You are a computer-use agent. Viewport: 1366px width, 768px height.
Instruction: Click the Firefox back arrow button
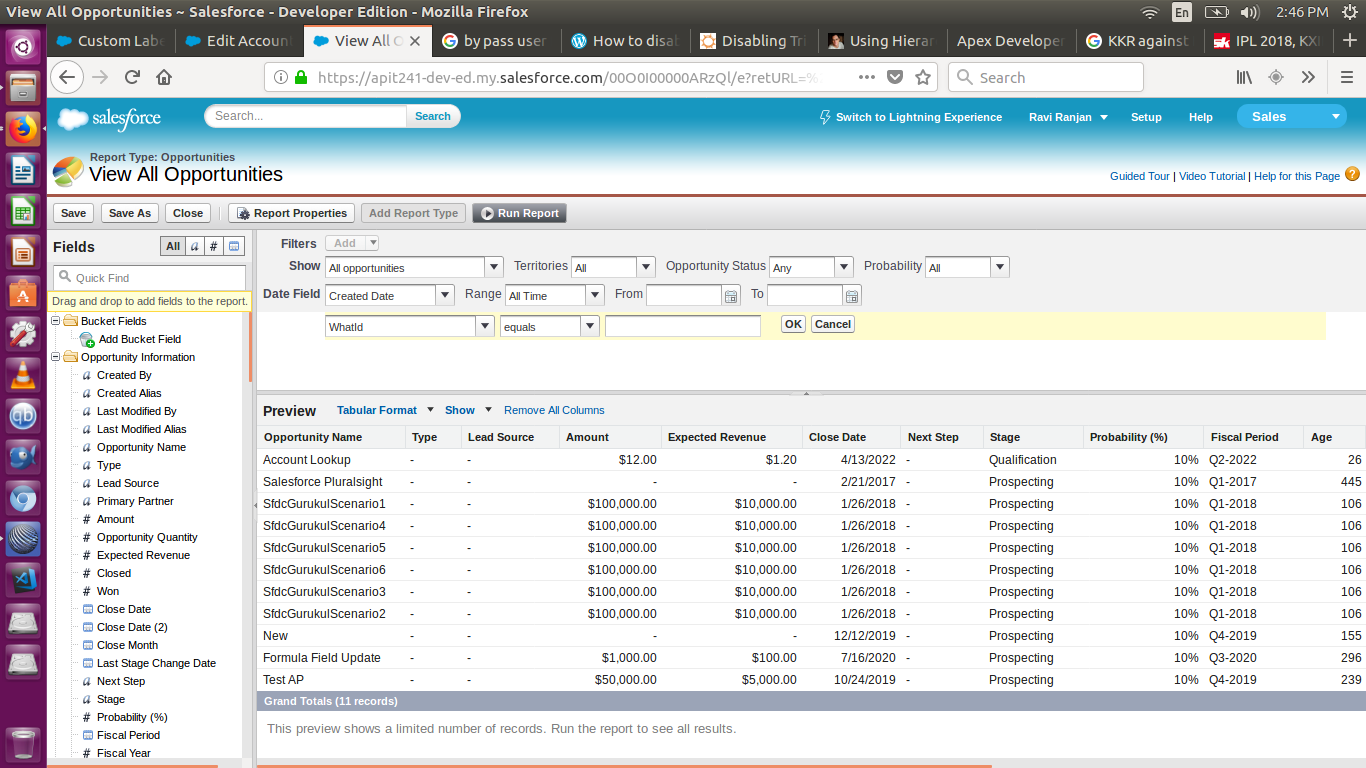click(66, 77)
